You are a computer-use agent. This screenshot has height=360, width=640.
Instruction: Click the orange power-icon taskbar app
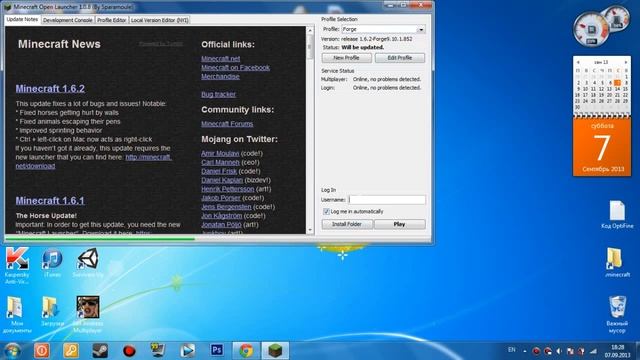coord(42,351)
